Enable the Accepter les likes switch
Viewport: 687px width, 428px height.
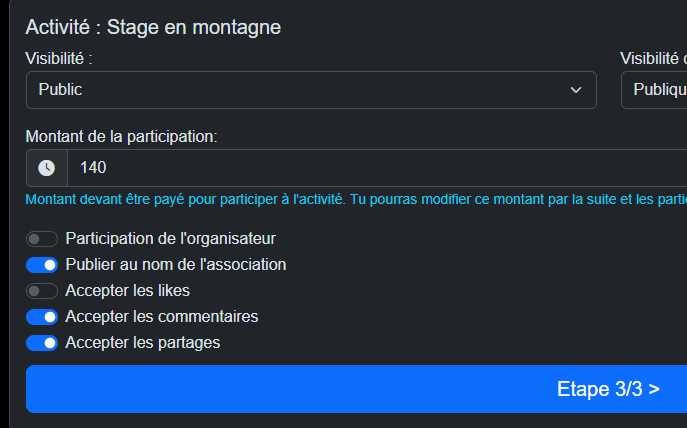click(x=42, y=291)
